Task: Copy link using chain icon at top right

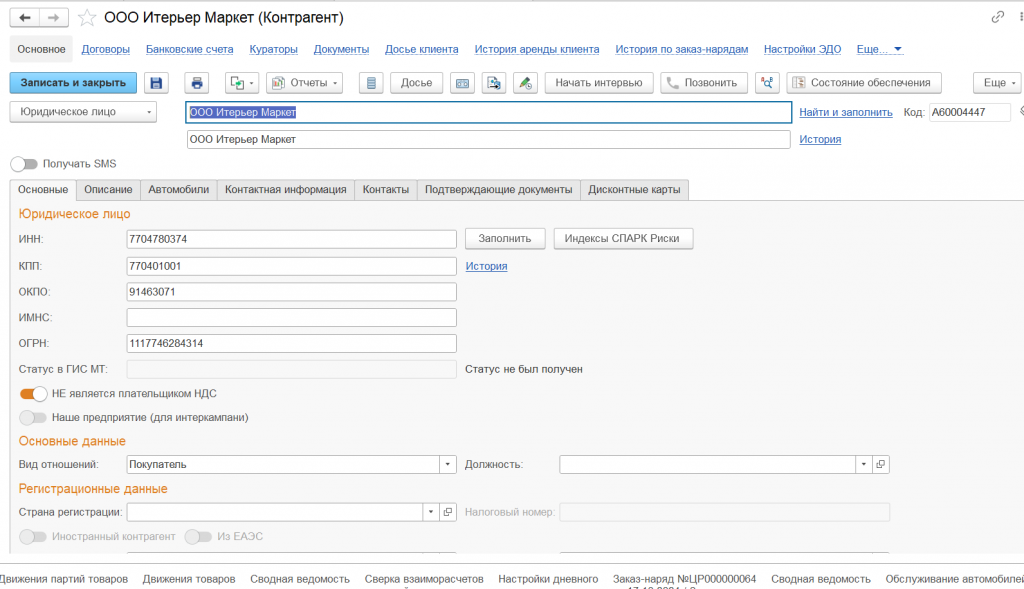Action: pyautogui.click(x=997, y=17)
